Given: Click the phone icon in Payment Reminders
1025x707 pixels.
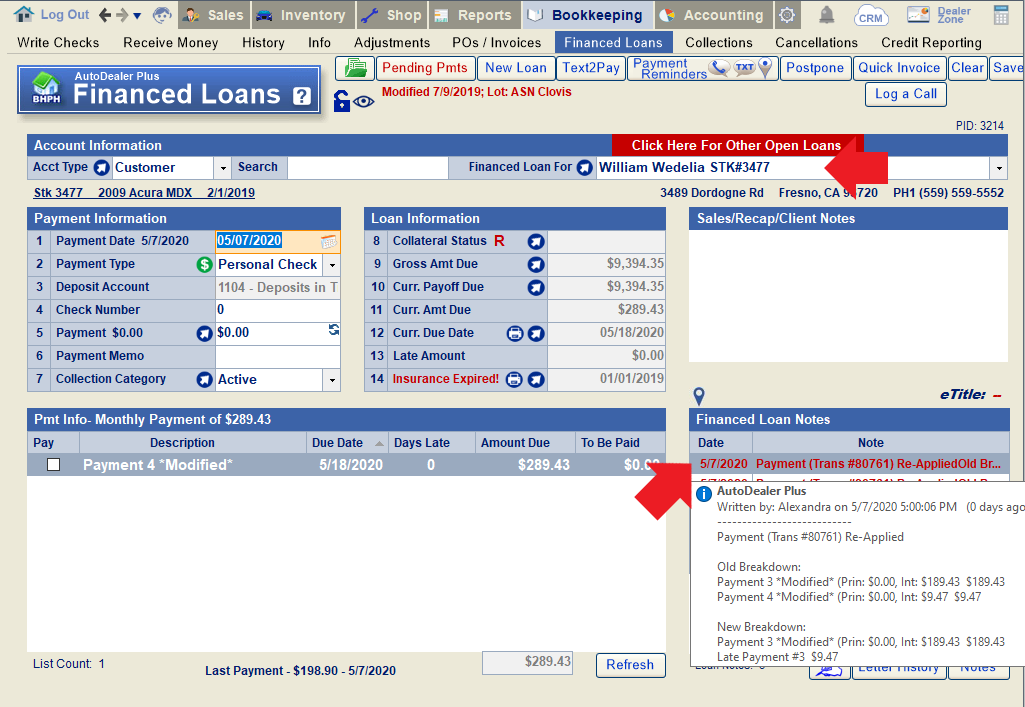Looking at the screenshot, I should [x=720, y=67].
